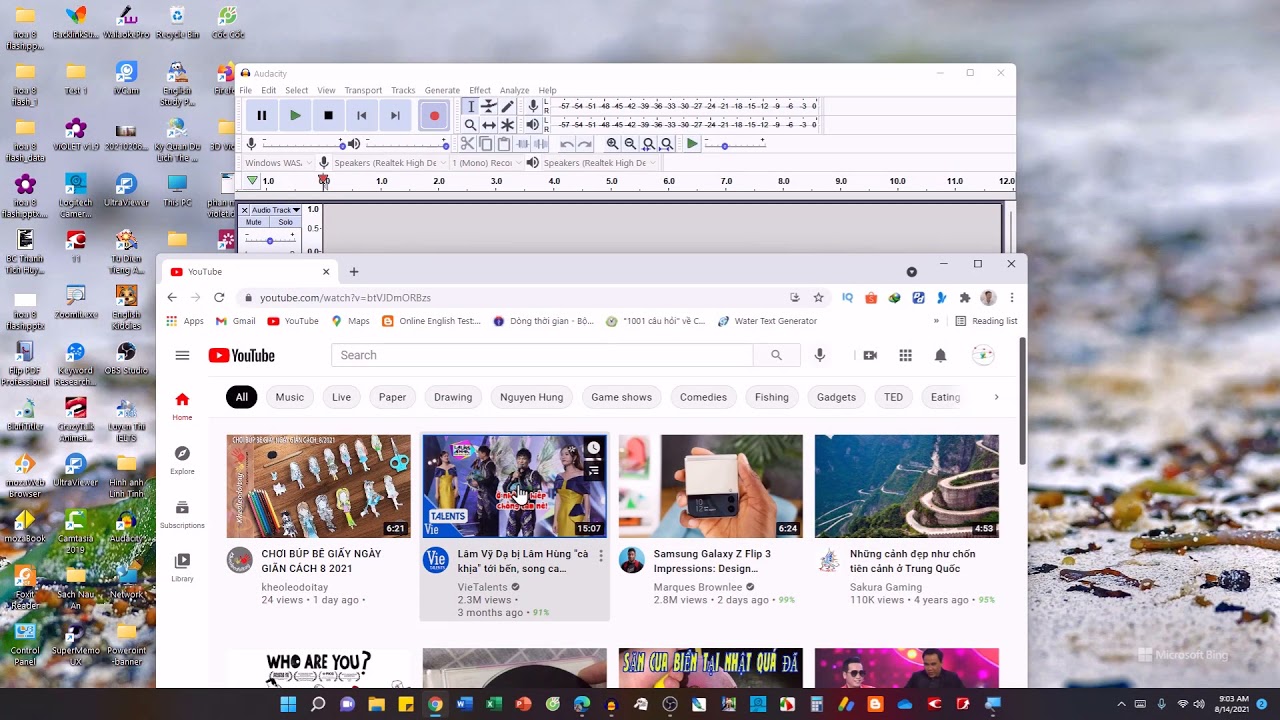The width and height of the screenshot is (1280, 720).
Task: Skip to end in Audacity
Action: tap(395, 116)
